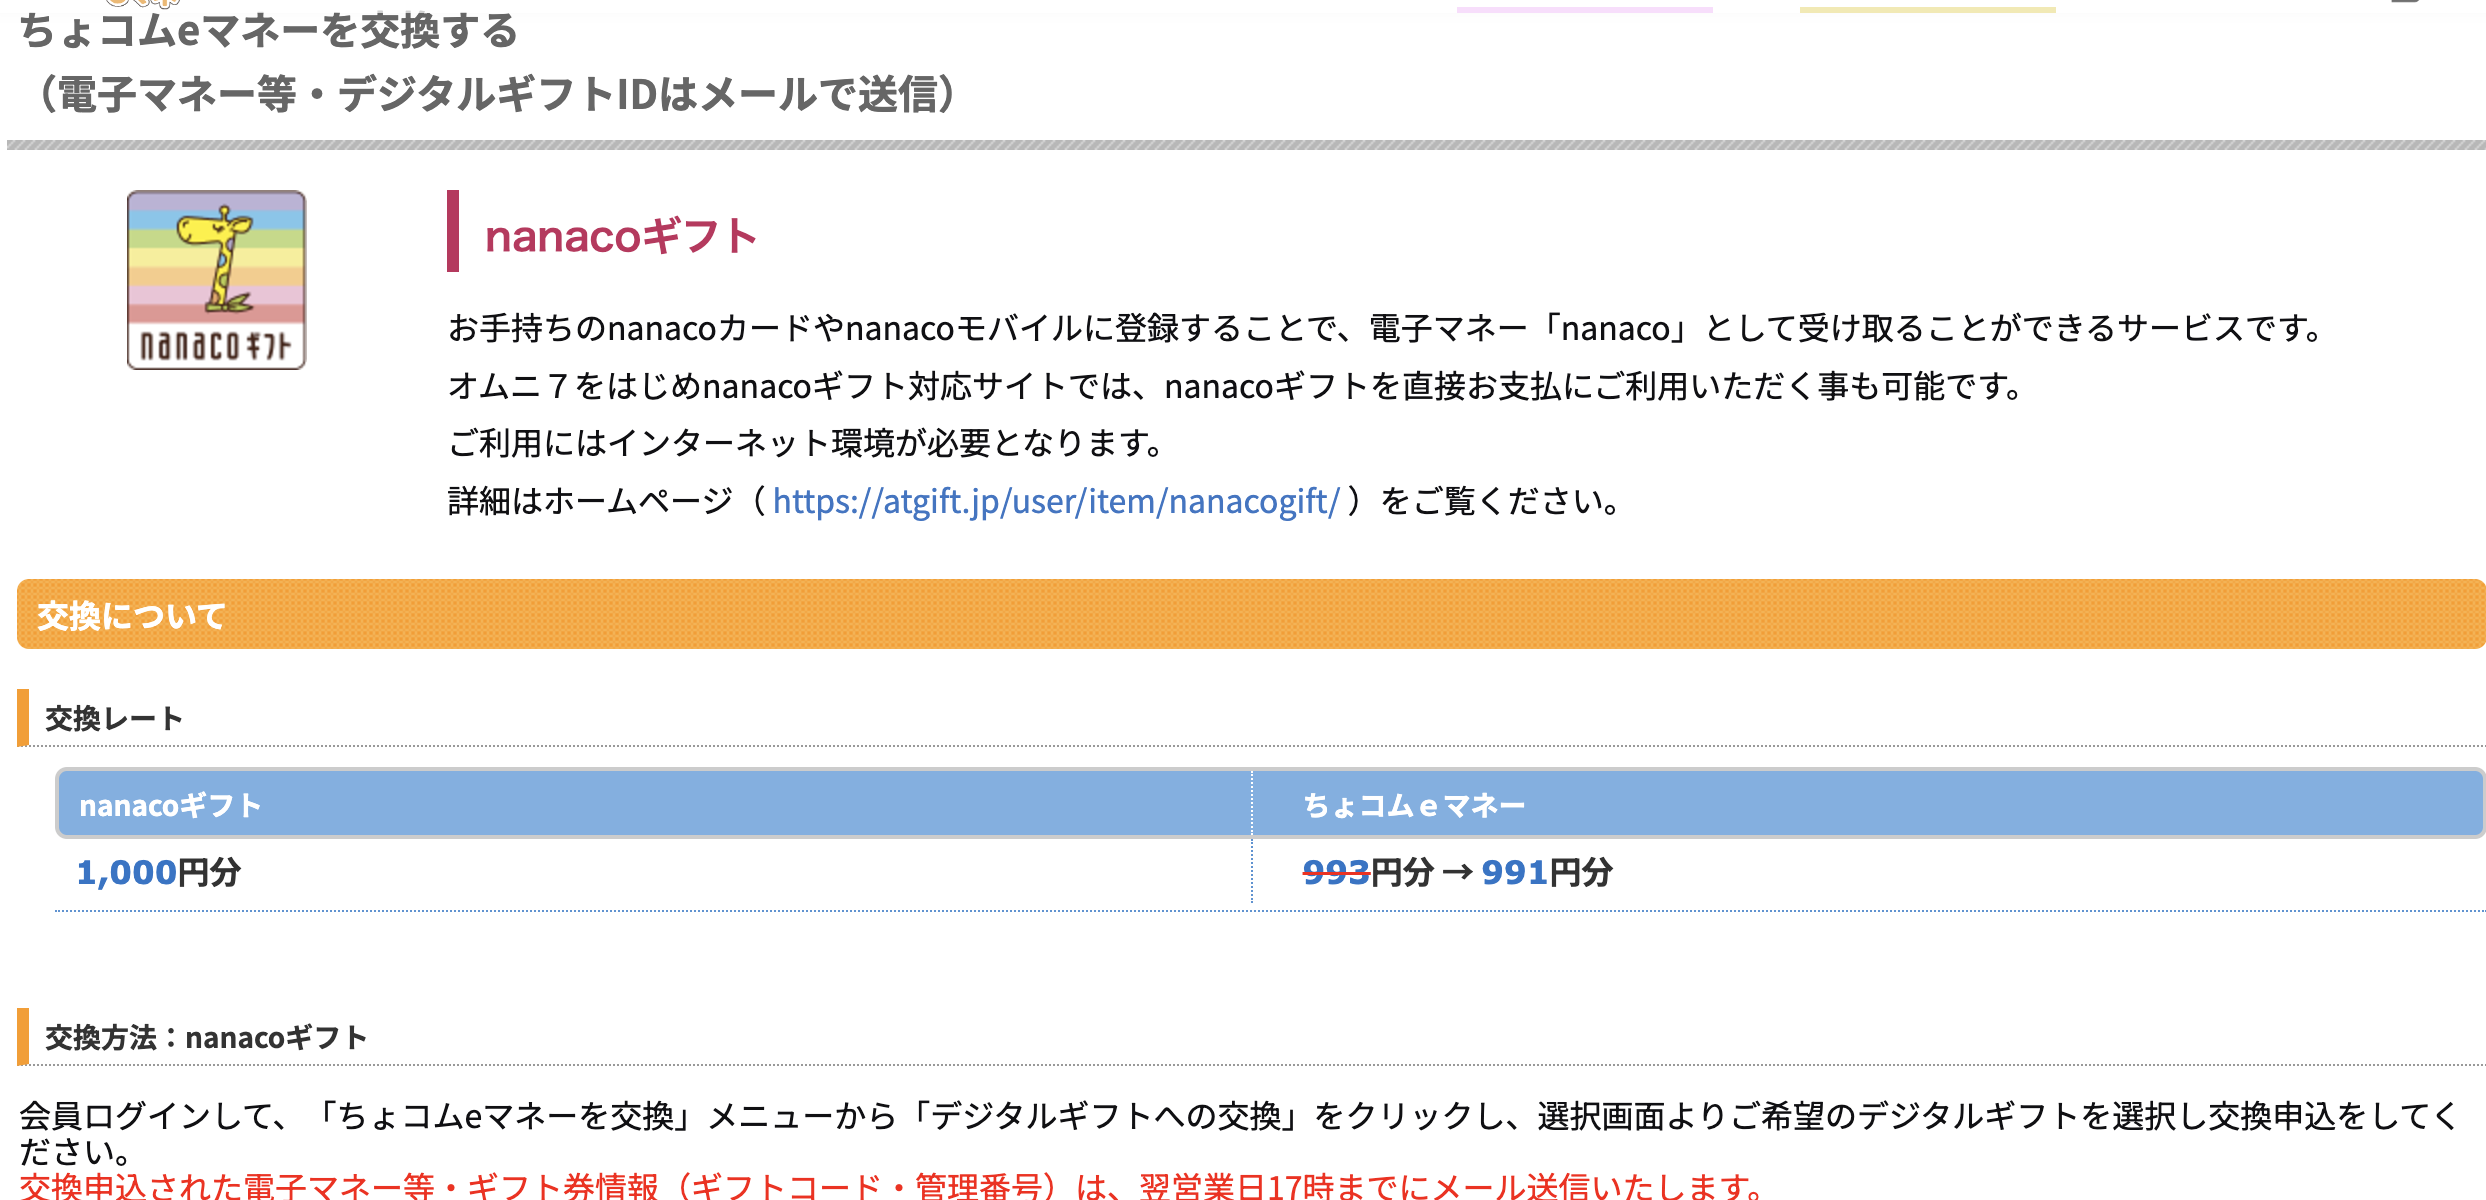
Task: Click the arrow between 993 and 991 rates
Action: pyautogui.click(x=1457, y=872)
